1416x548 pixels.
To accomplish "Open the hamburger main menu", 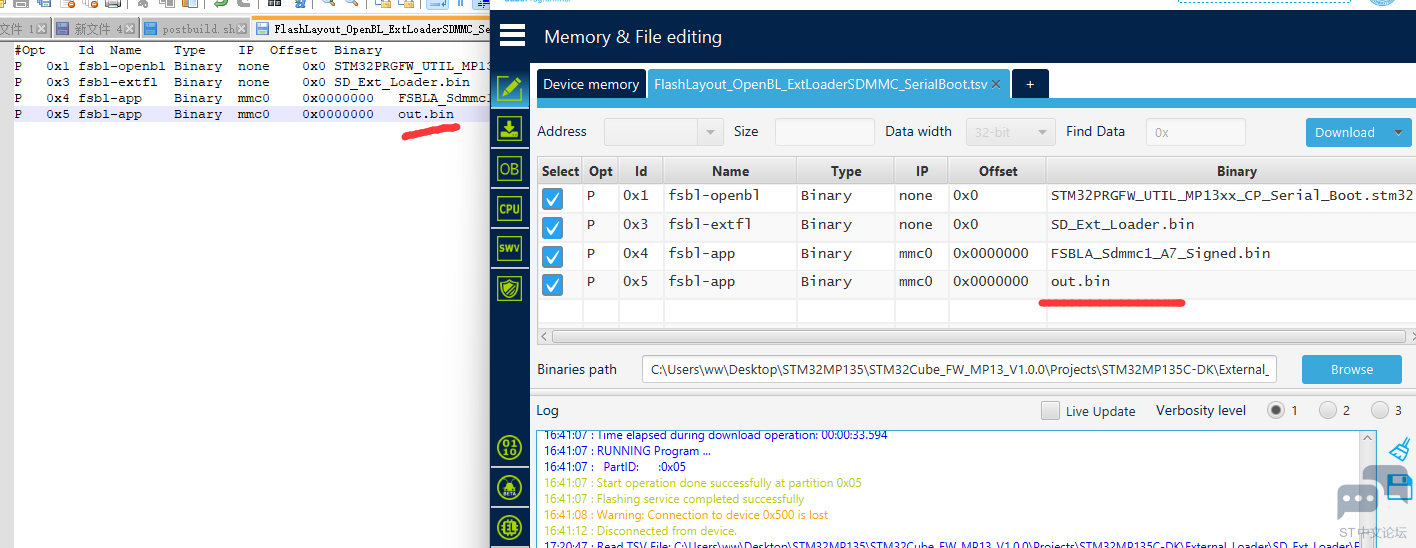I will point(512,36).
